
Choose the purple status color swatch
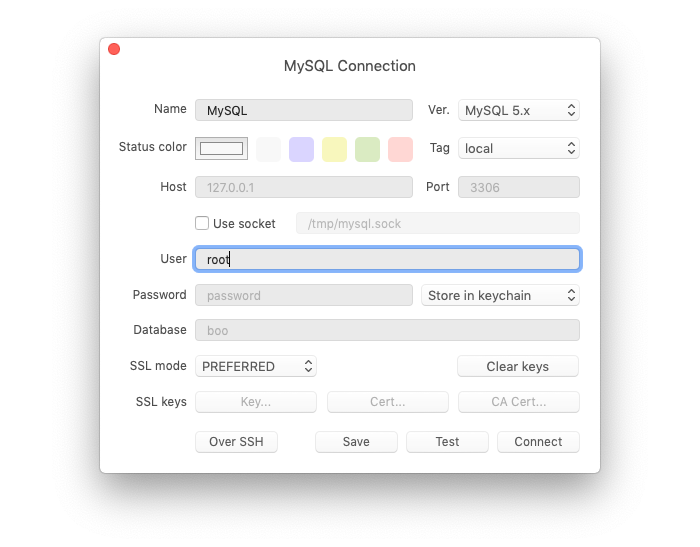coord(301,149)
